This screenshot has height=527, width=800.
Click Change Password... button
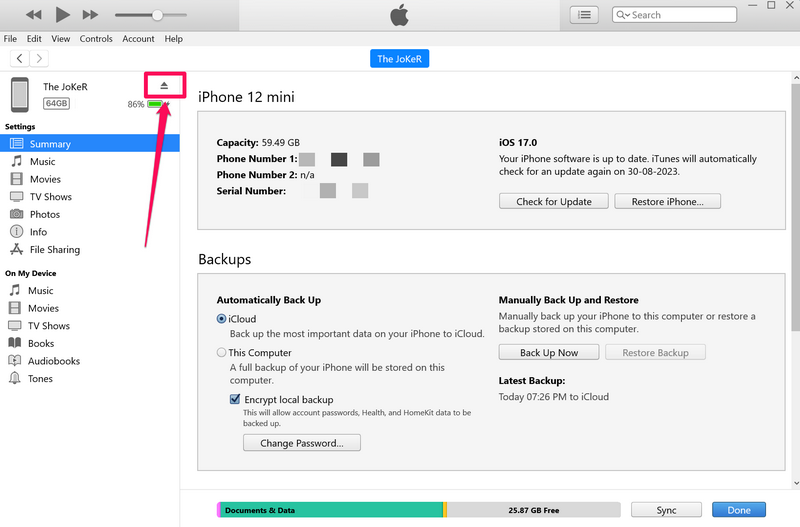pyautogui.click(x=302, y=443)
